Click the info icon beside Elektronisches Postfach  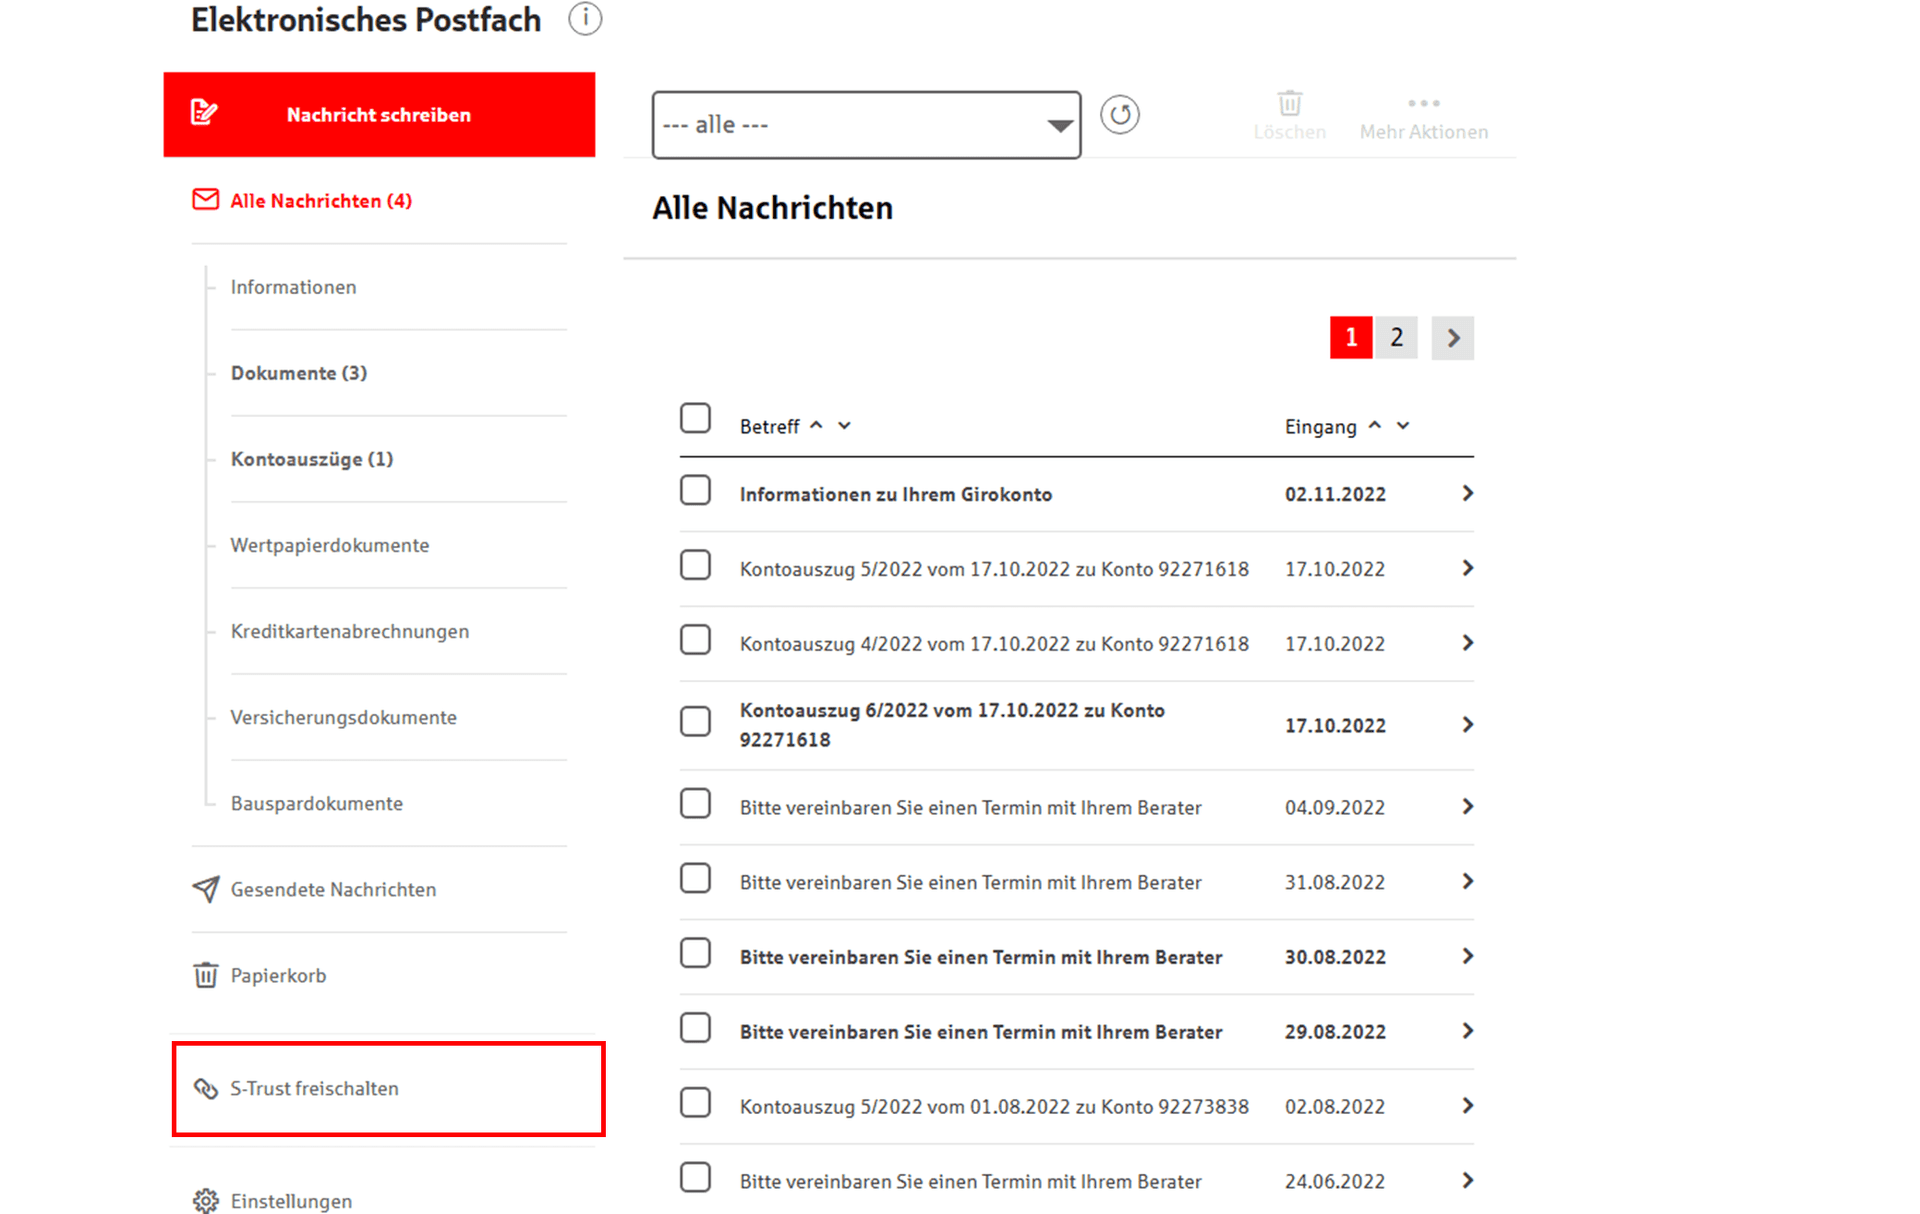[585, 19]
